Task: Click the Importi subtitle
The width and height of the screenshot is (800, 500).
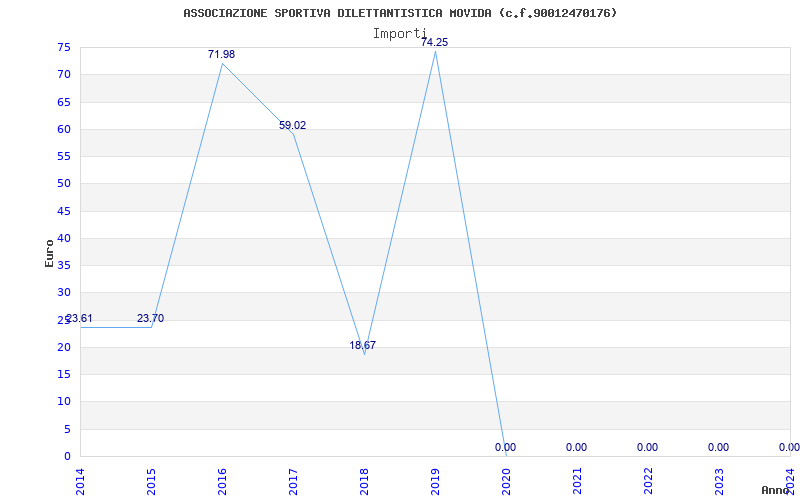Action: click(399, 34)
